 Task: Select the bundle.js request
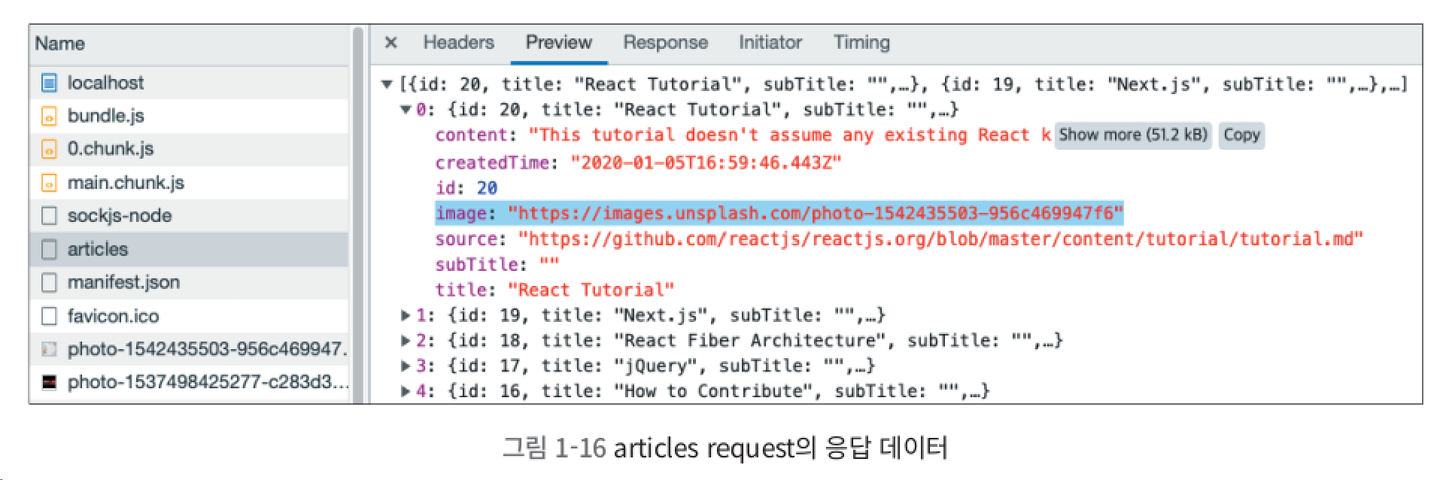click(x=189, y=116)
